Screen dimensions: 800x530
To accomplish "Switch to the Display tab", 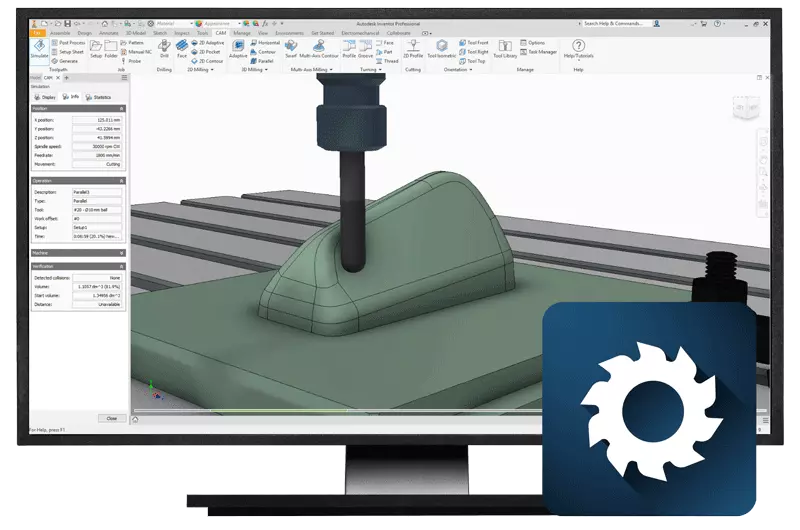I will point(45,97).
